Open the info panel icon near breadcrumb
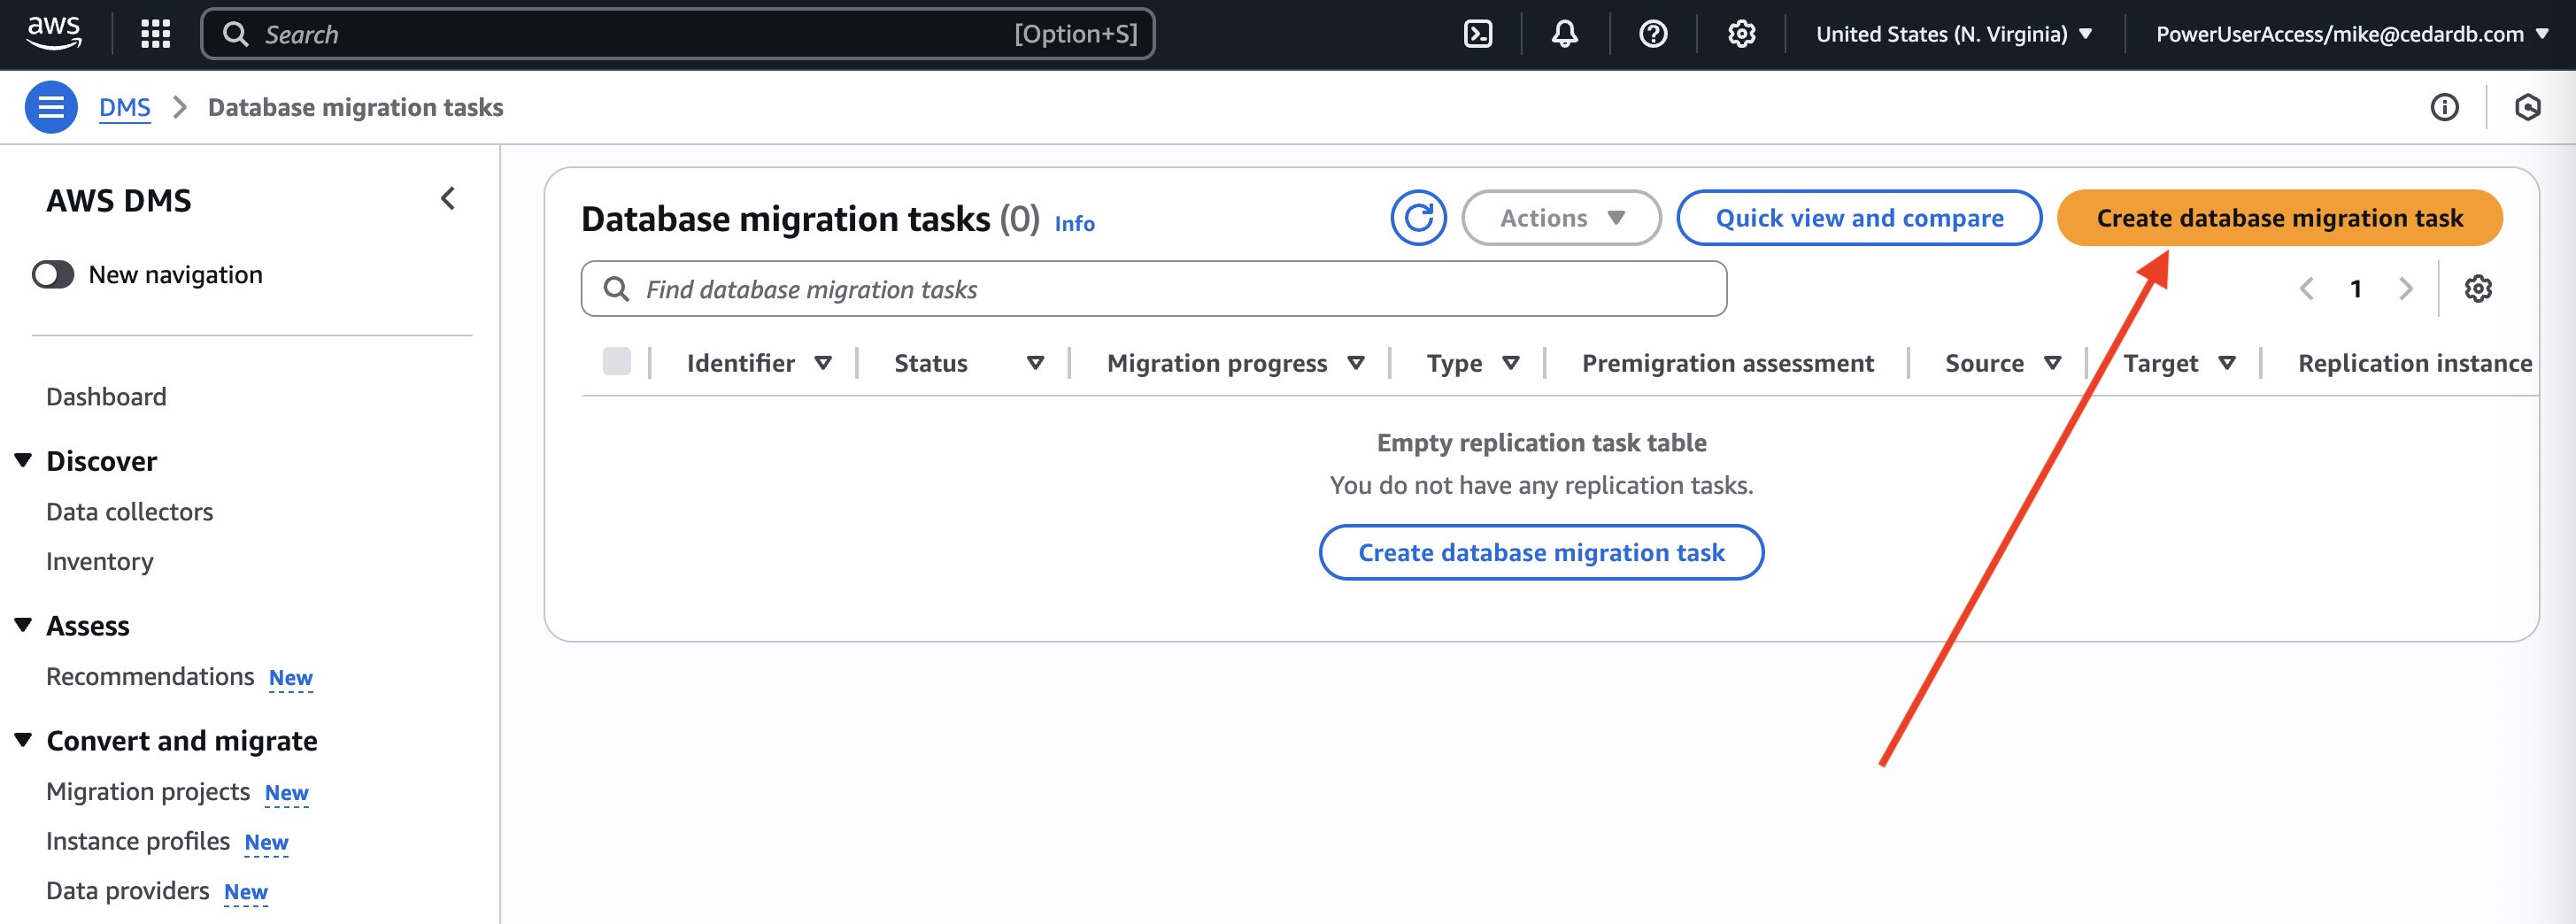2576x924 pixels. (x=2444, y=107)
